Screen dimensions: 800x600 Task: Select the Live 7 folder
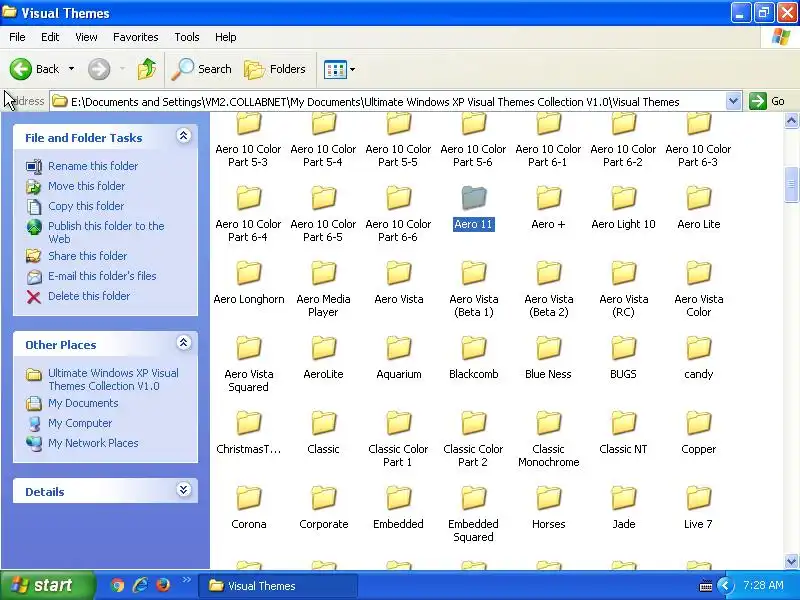[698, 509]
